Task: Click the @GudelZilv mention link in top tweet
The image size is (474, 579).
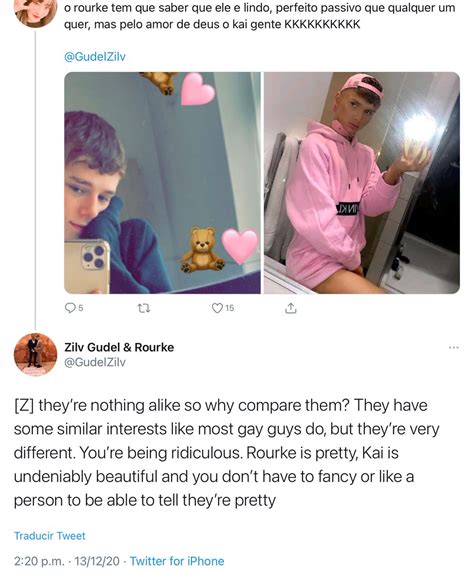Action: [x=95, y=56]
